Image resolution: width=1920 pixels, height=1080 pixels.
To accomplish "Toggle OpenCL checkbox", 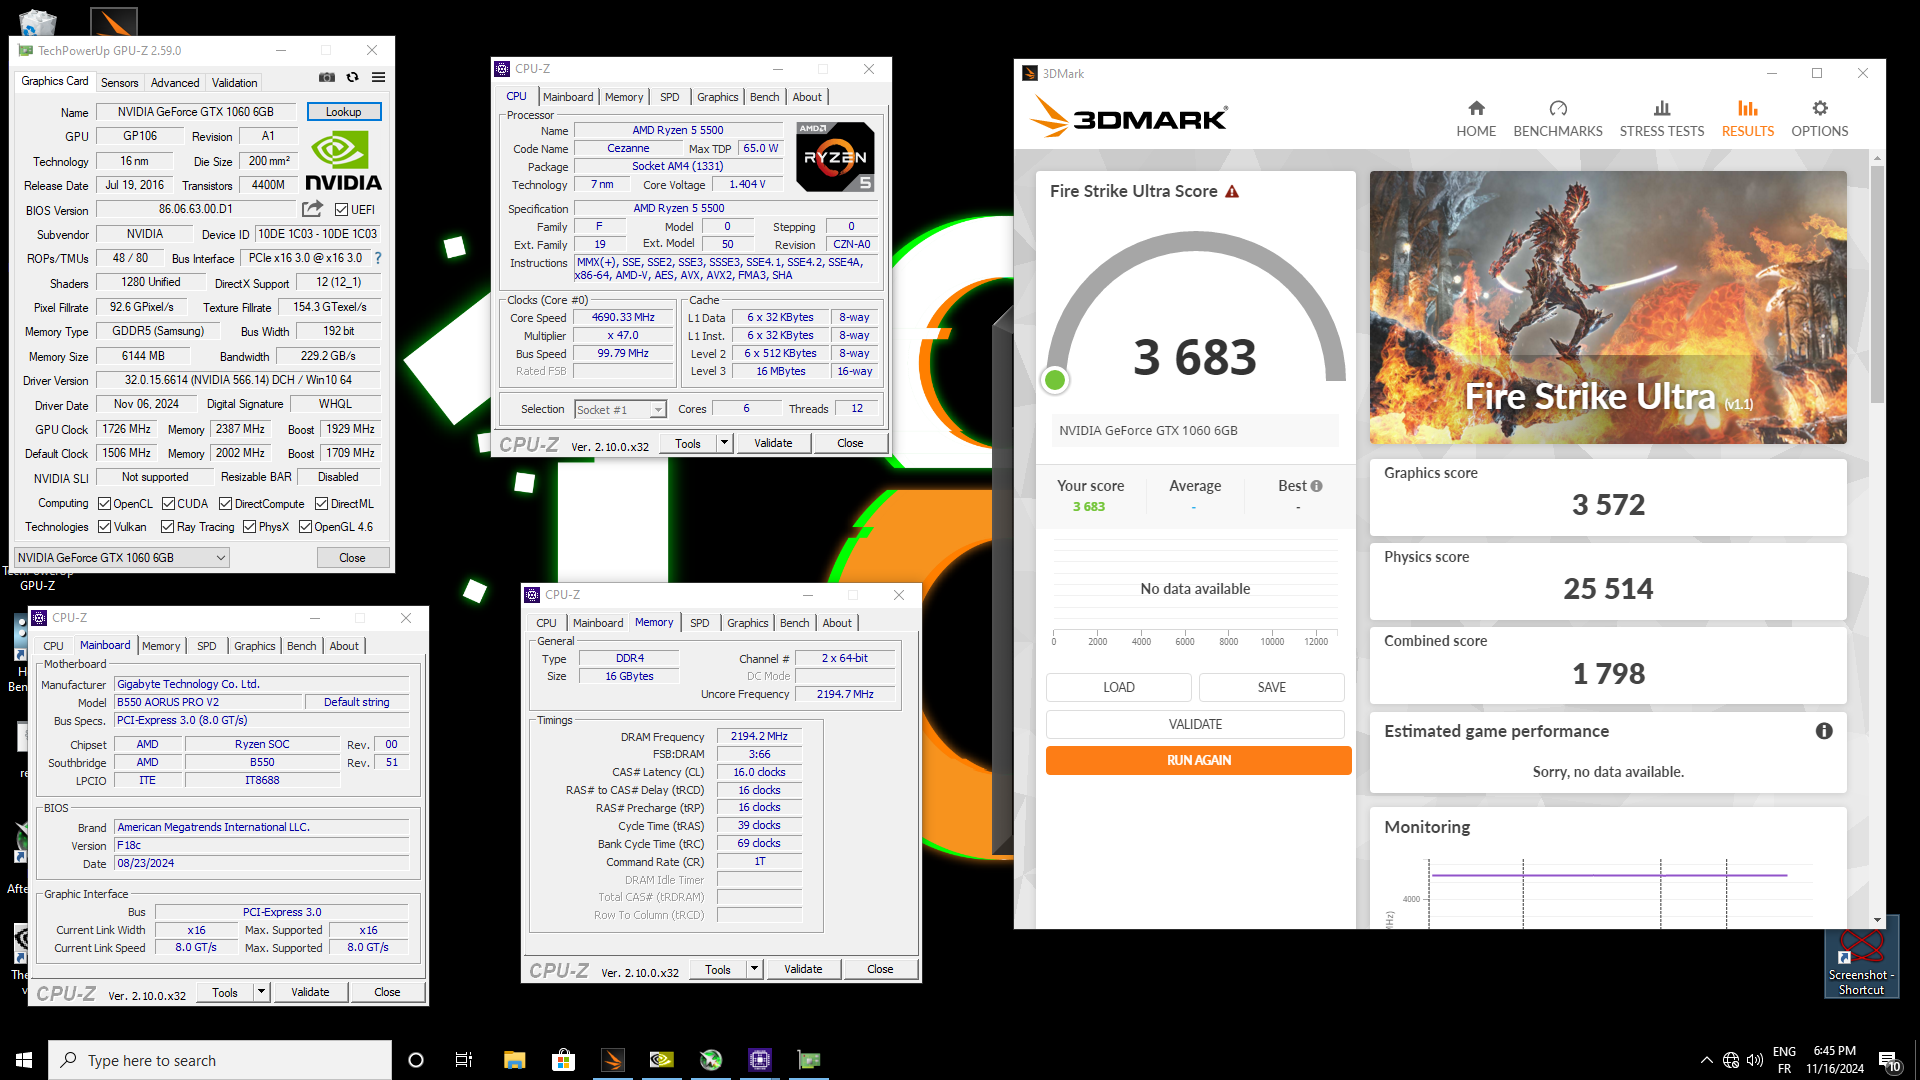I will 104,503.
